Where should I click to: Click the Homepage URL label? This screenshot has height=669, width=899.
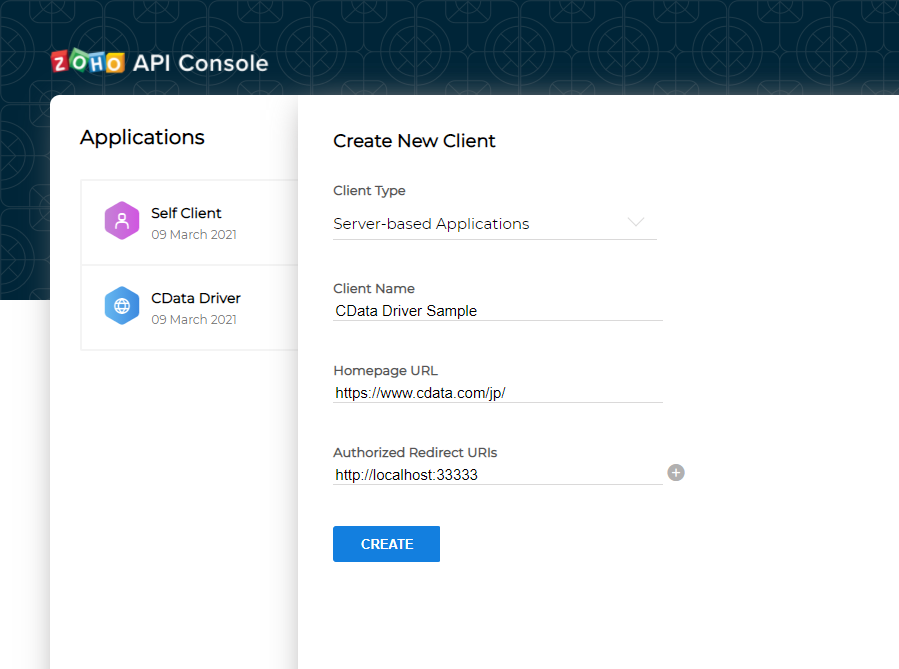(x=385, y=371)
